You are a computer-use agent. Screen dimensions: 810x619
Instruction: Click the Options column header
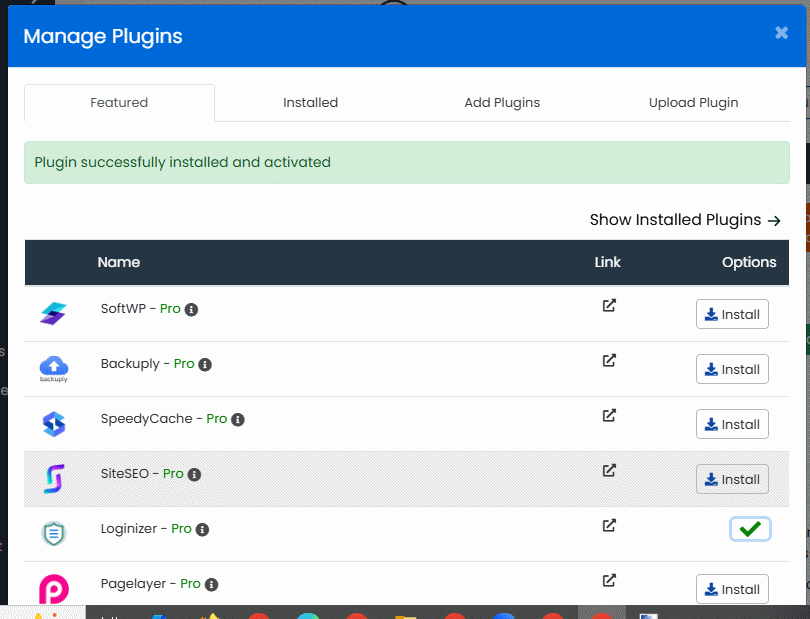click(749, 262)
